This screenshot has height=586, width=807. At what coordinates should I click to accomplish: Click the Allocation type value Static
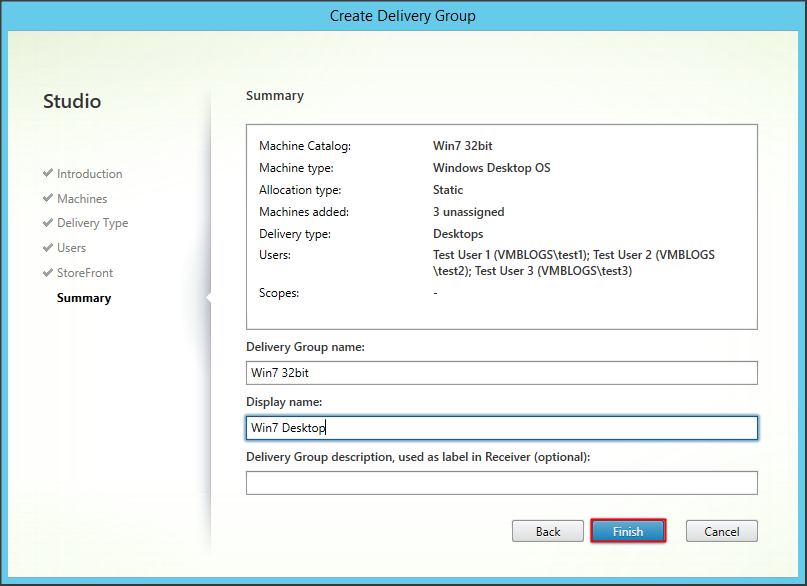(448, 190)
